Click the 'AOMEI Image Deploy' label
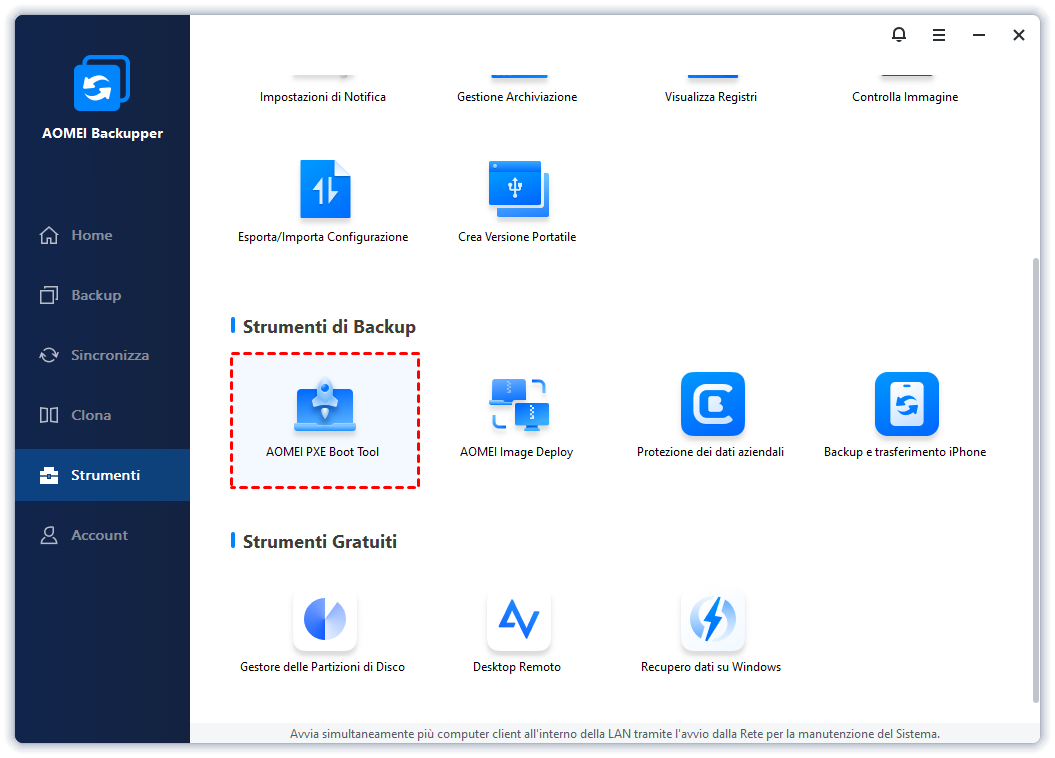The height and width of the screenshot is (758, 1055). [516, 452]
